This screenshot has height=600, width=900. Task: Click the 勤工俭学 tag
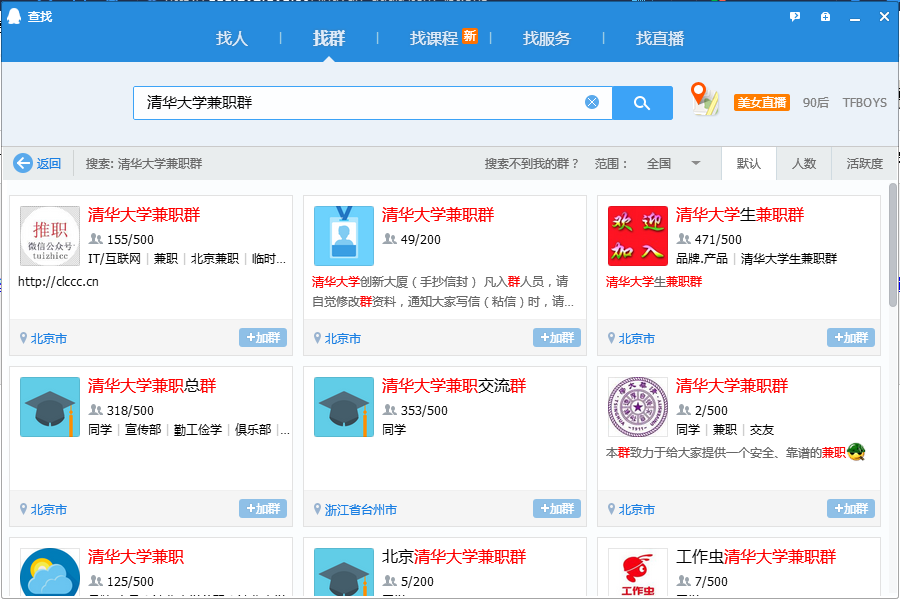(x=198, y=430)
